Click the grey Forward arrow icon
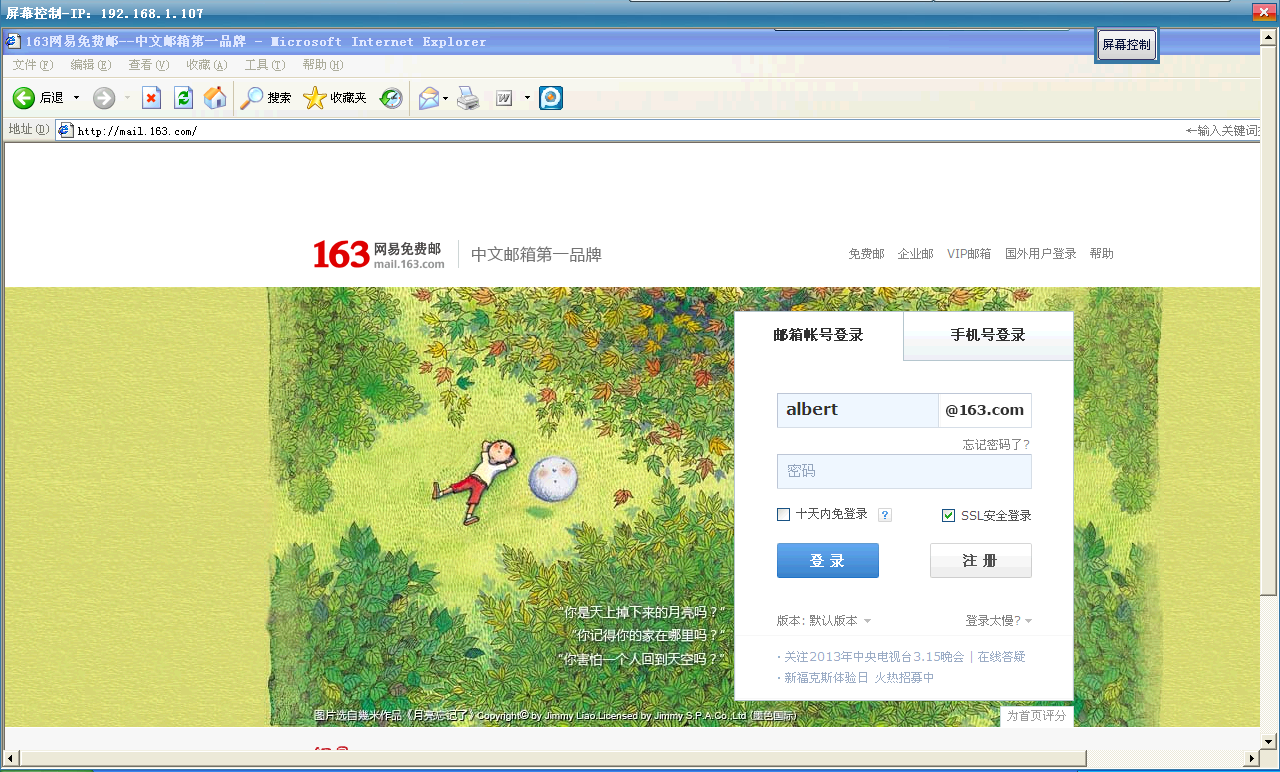1280x772 pixels. point(104,98)
